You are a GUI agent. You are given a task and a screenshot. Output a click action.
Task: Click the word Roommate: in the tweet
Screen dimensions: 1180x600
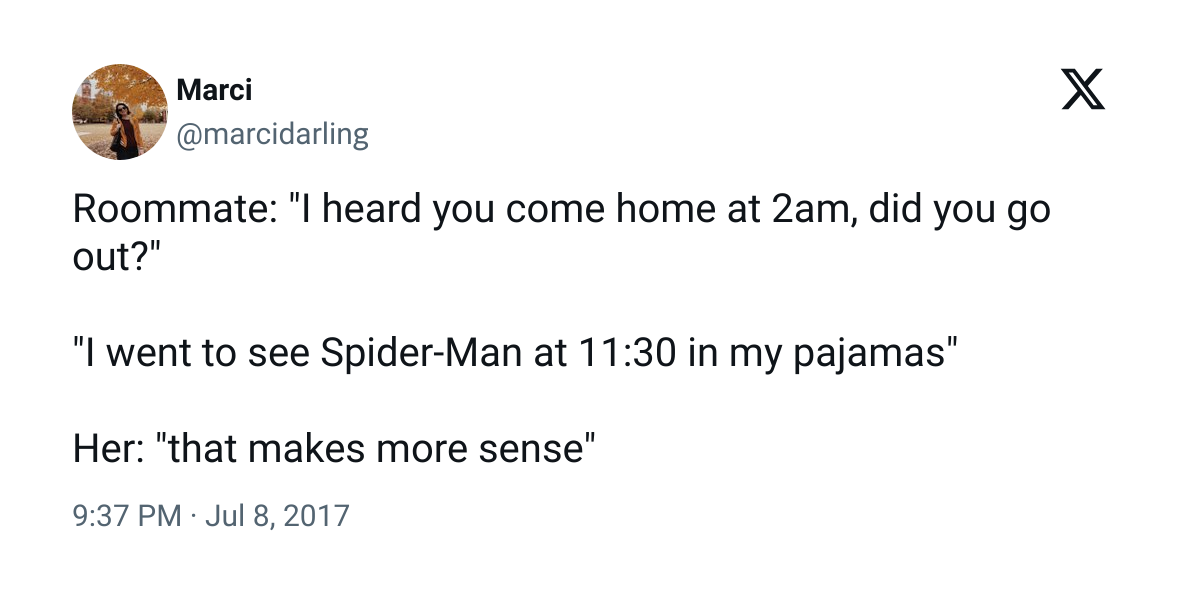point(175,209)
